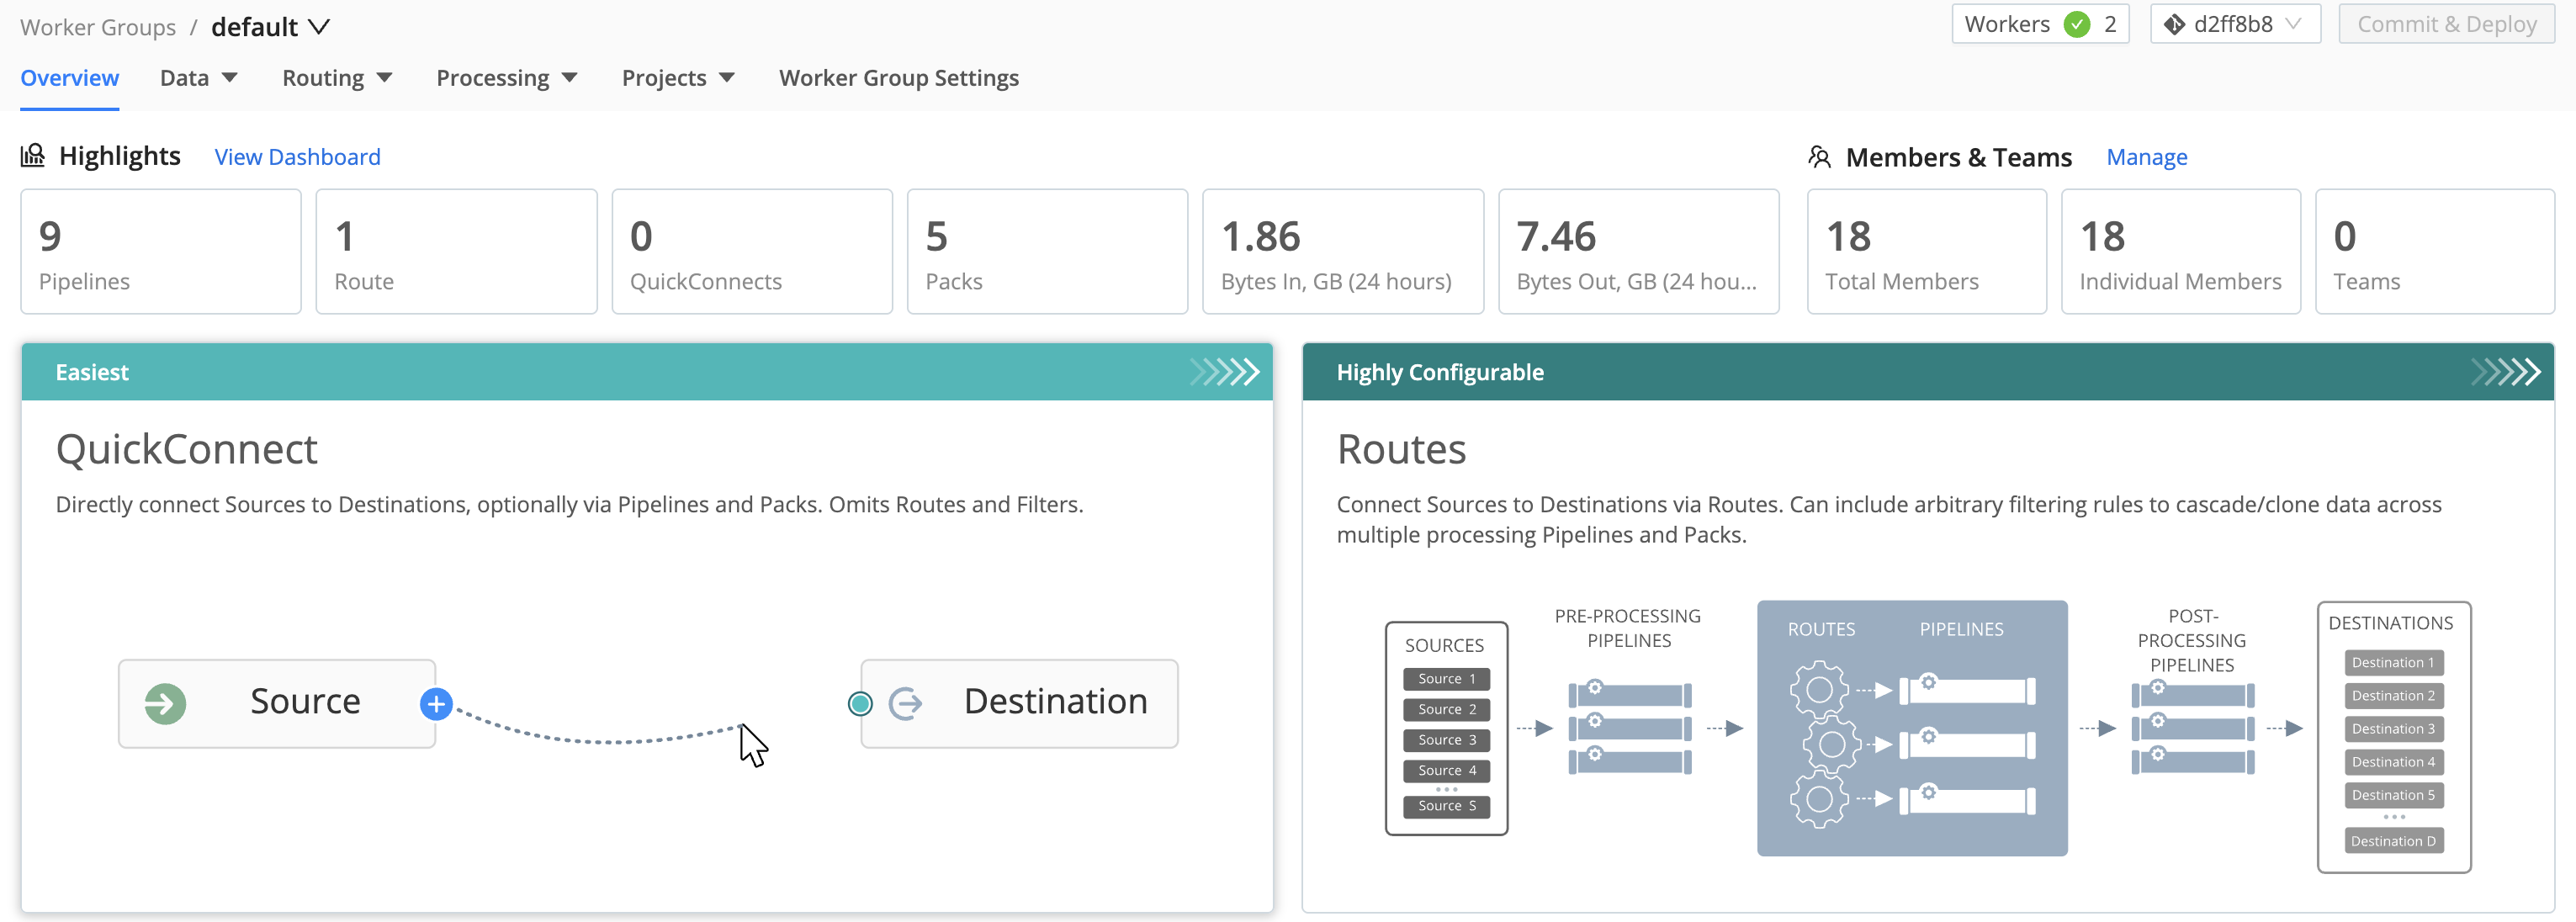Click the green health check icon beside Workers
2576x922 pixels.
(2080, 24)
